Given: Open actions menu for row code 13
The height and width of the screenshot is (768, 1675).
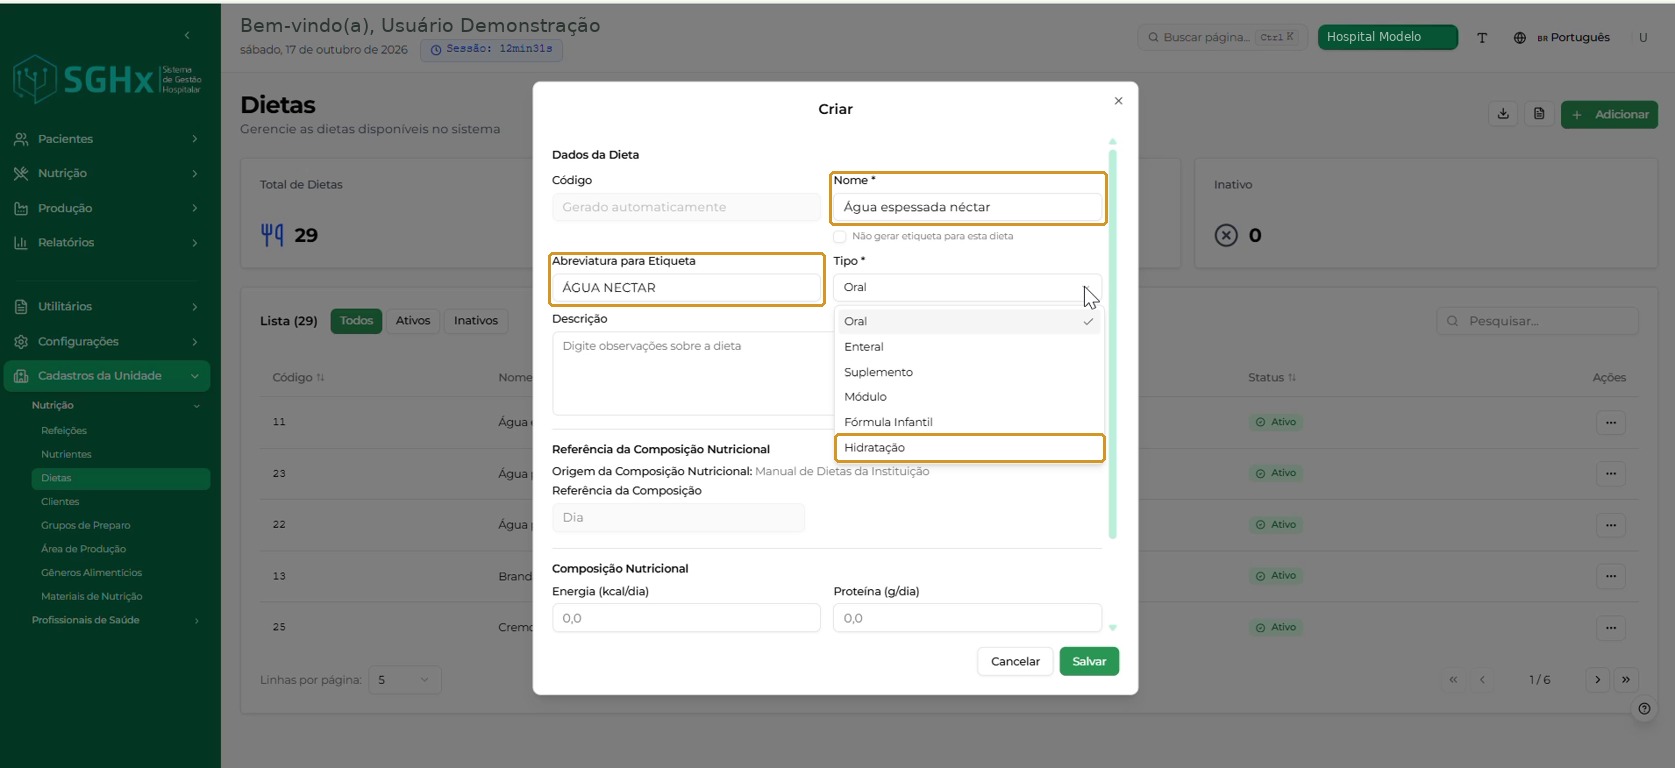Looking at the screenshot, I should point(1610,576).
